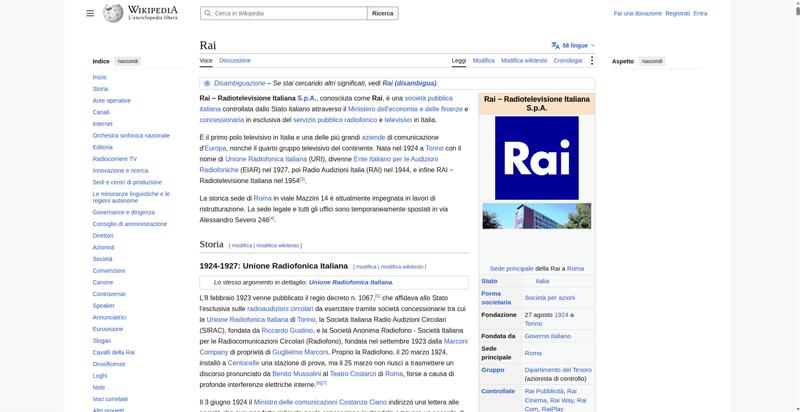Switch to the Discussione tab
800x412 pixels.
click(235, 60)
